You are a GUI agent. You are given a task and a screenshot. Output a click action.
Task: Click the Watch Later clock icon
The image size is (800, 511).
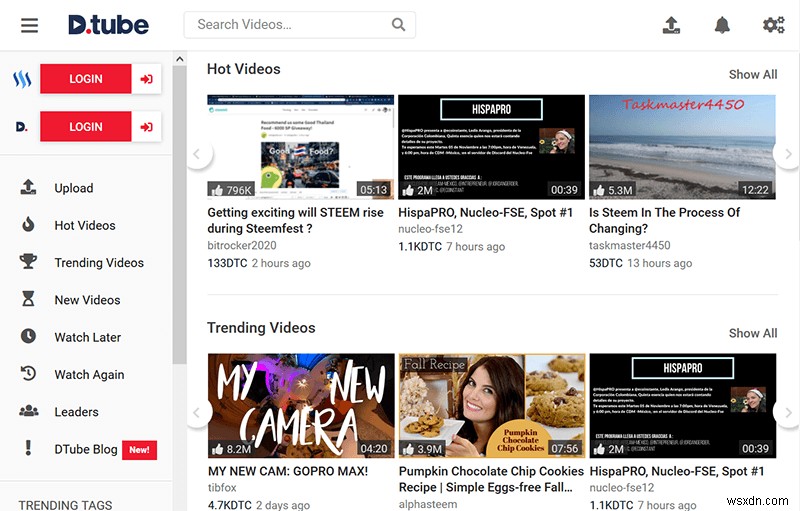point(29,337)
